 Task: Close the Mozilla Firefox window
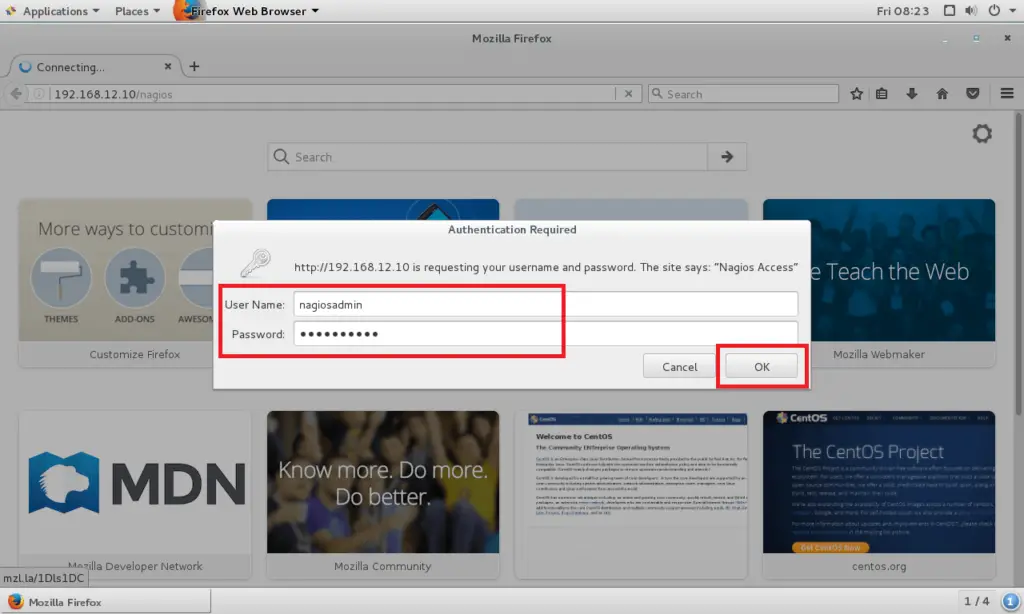pyautogui.click(x=1006, y=39)
